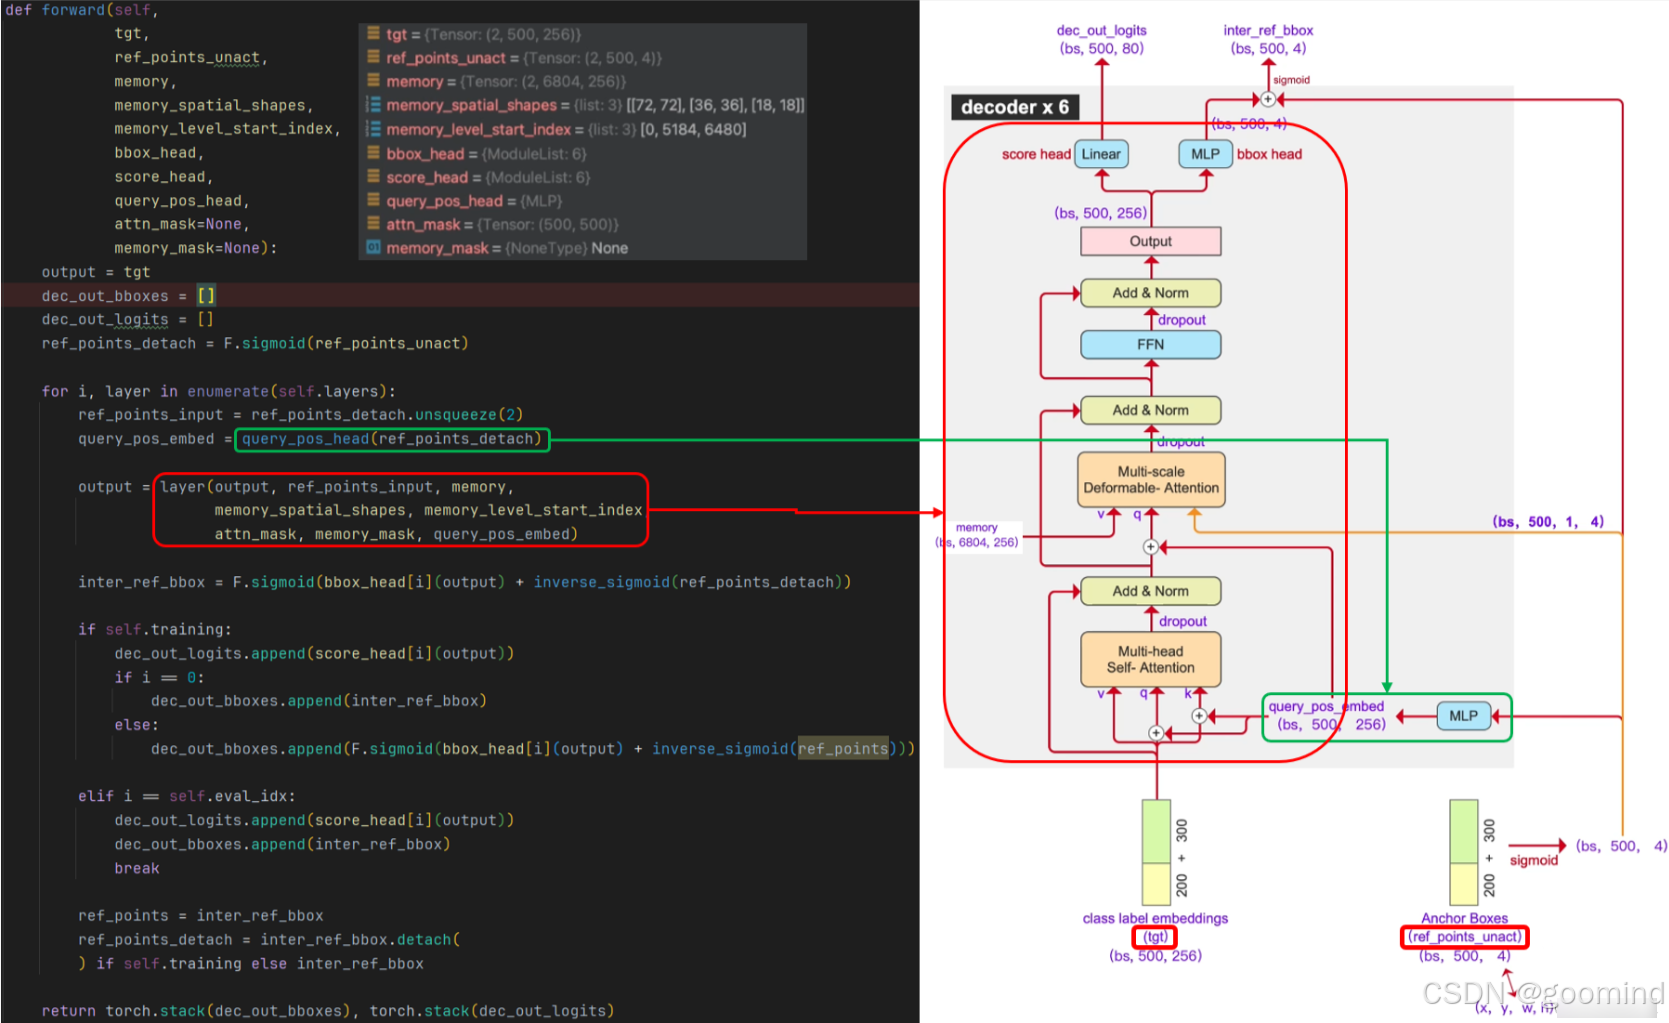
Task: Click the 'query_pos_head(ref_points_detach)' call
Action: coord(391,438)
